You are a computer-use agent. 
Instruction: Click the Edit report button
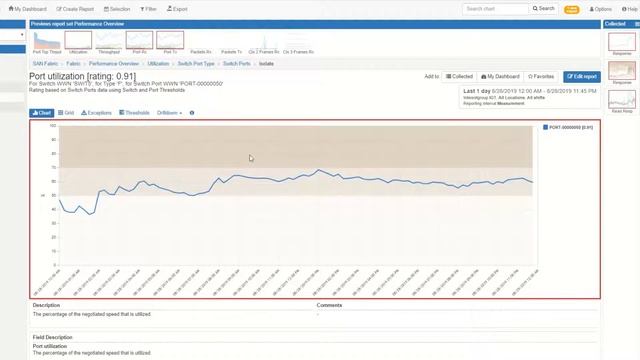582,76
